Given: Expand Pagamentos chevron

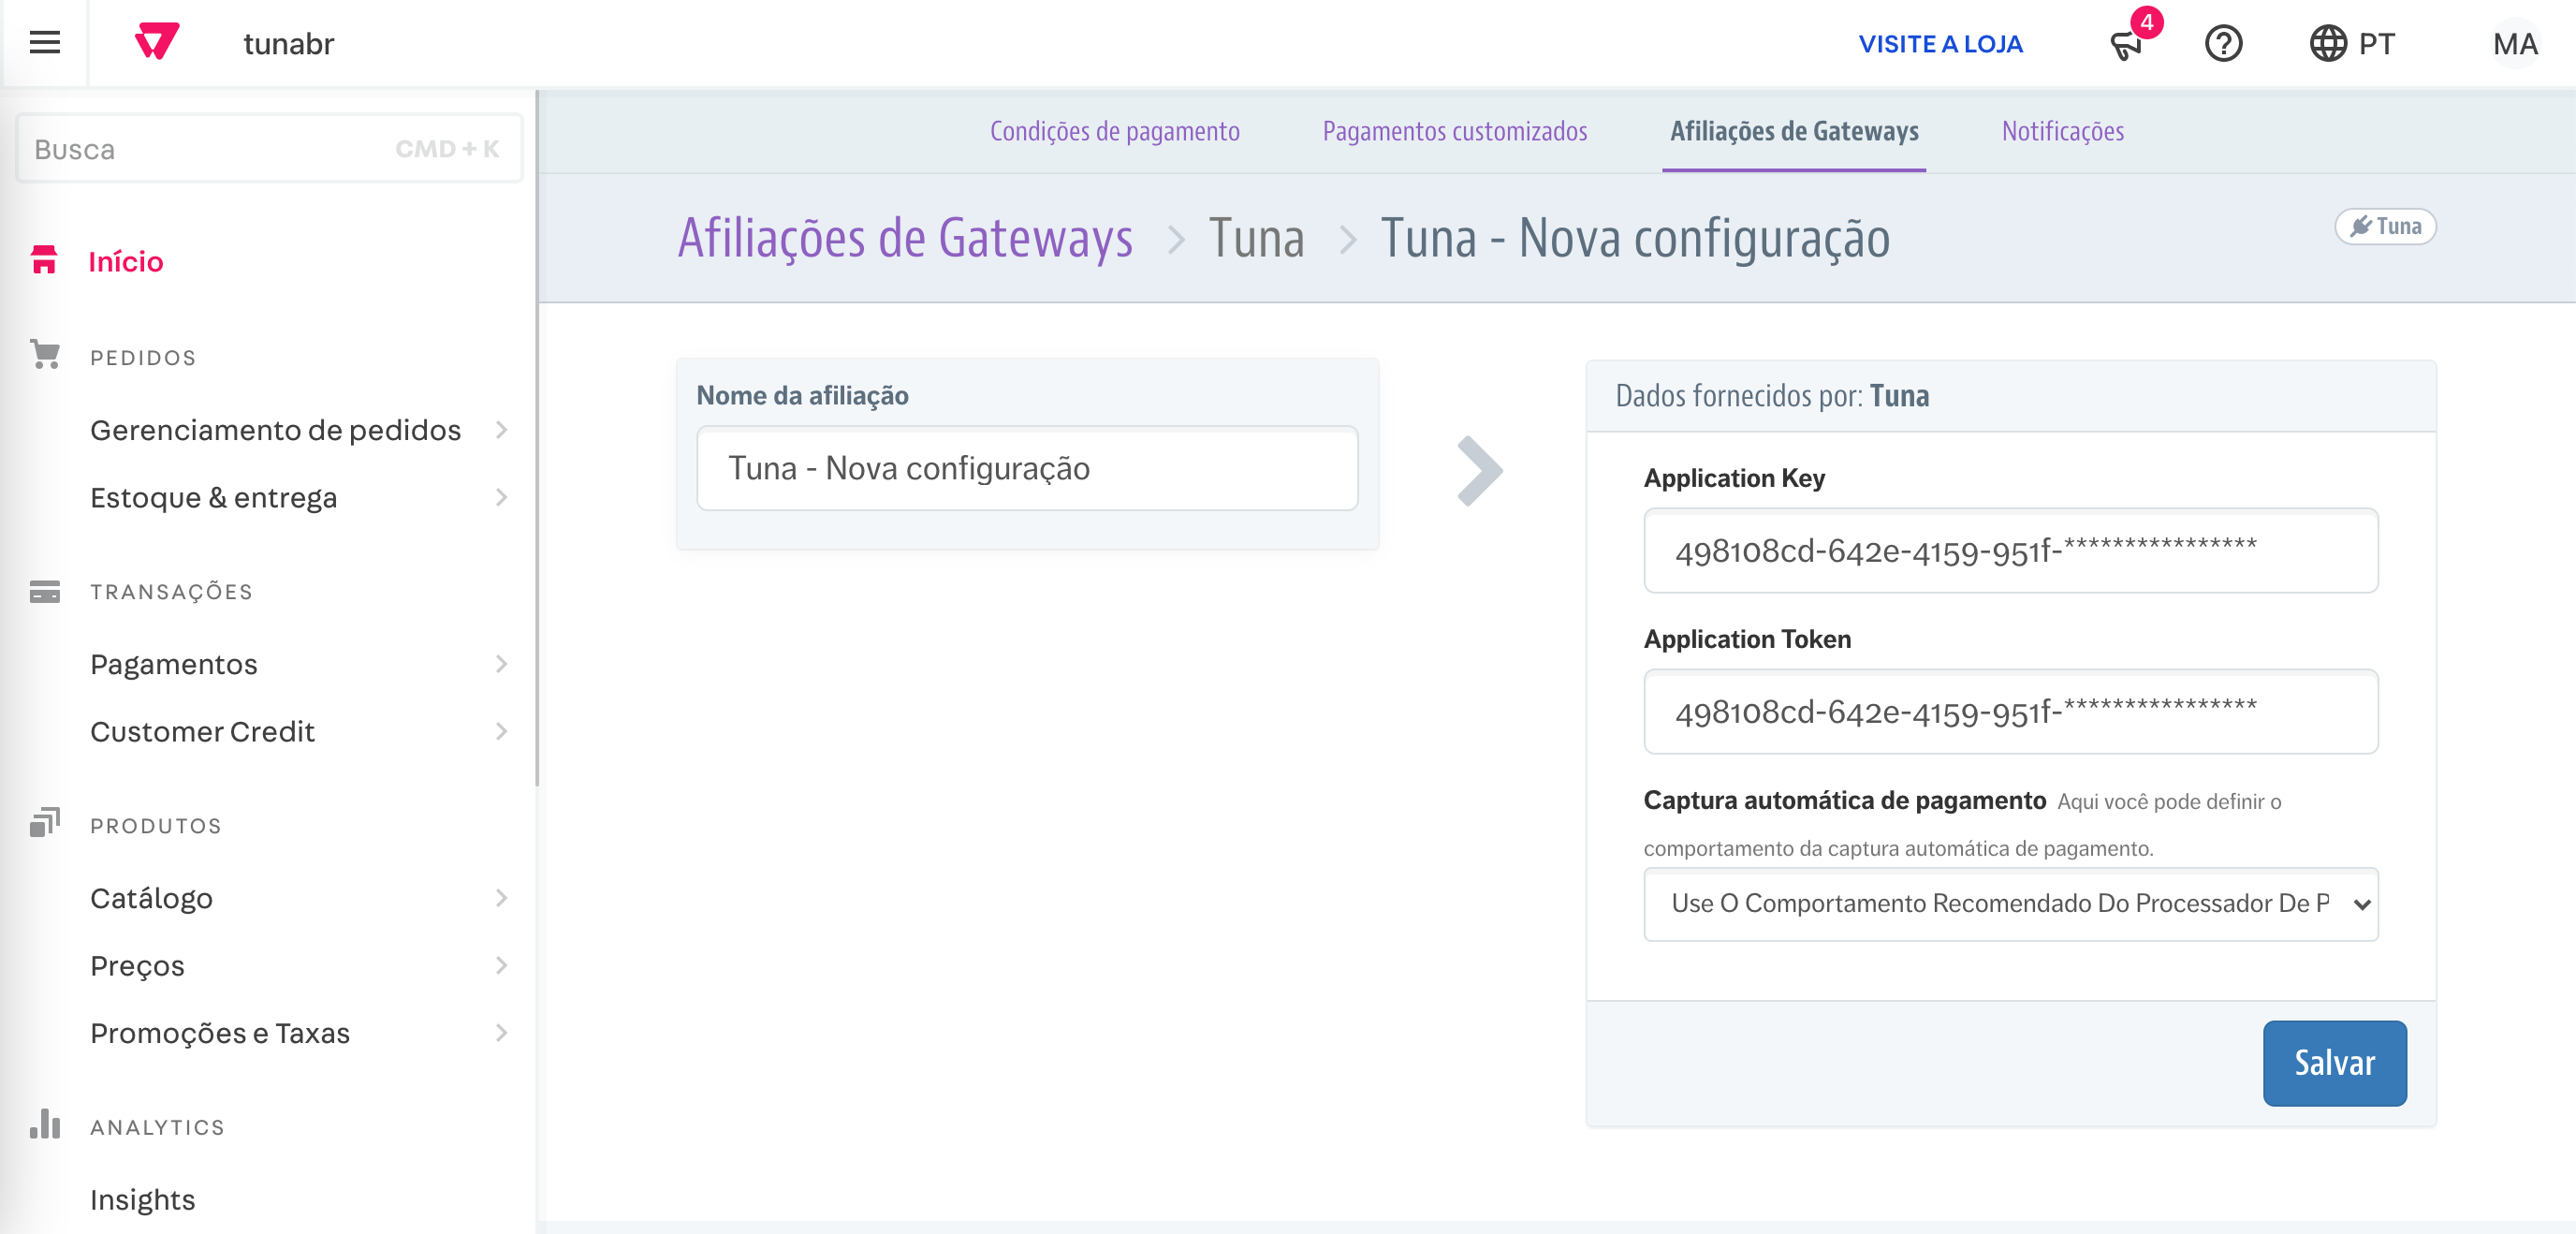Looking at the screenshot, I should (x=501, y=664).
